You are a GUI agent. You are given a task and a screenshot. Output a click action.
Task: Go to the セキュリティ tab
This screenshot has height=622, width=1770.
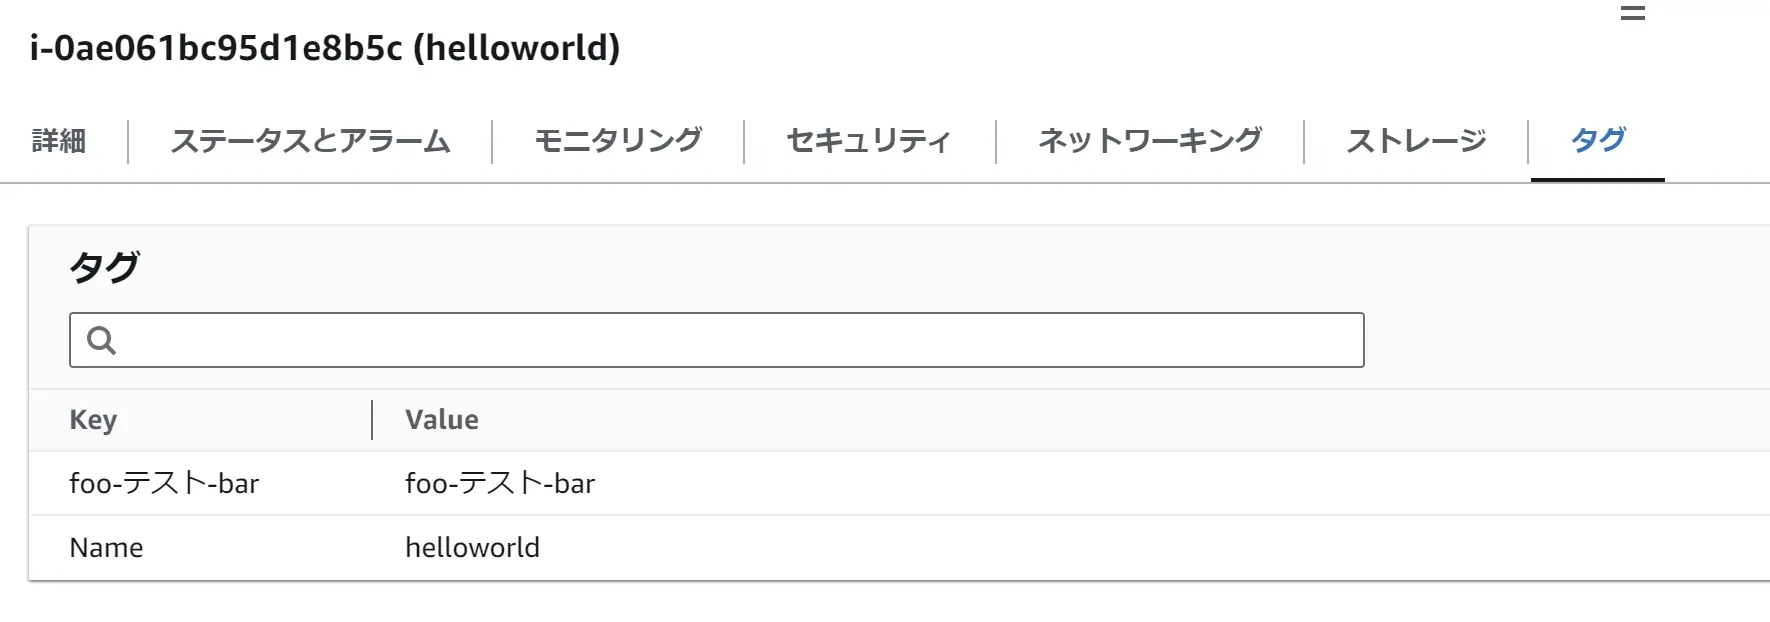coord(869,141)
